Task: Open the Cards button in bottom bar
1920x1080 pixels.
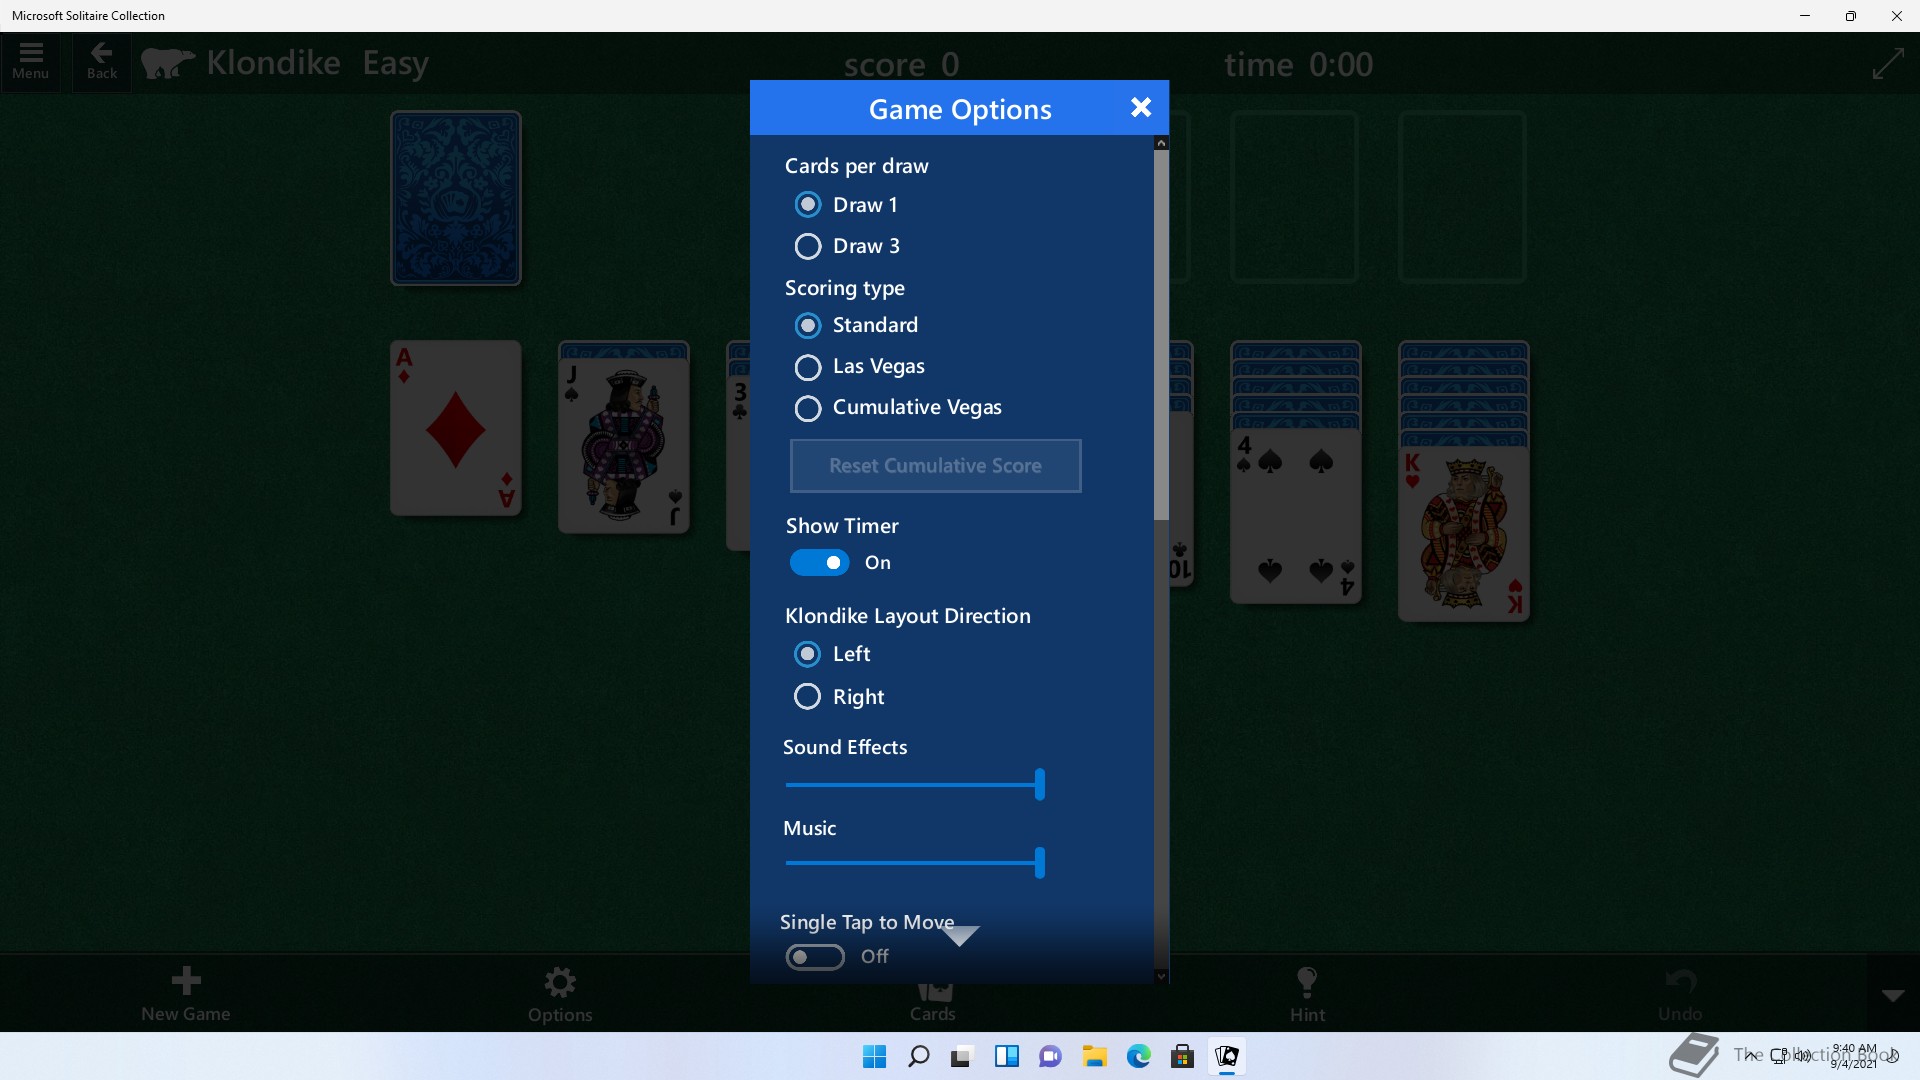Action: click(933, 1004)
